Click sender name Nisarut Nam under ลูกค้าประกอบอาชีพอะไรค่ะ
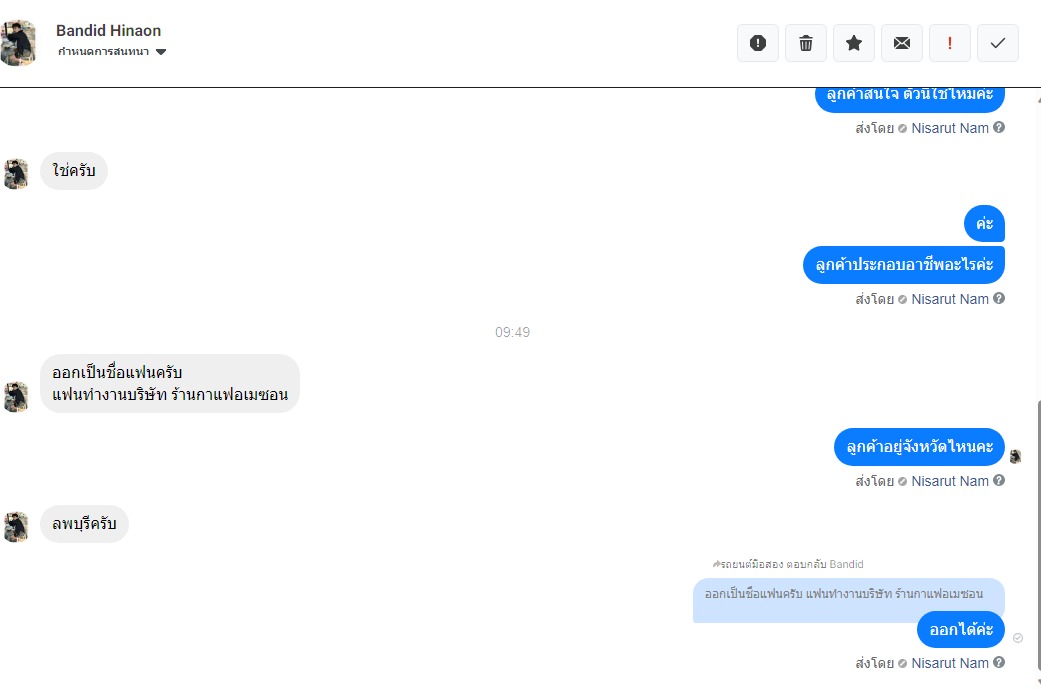 (949, 299)
